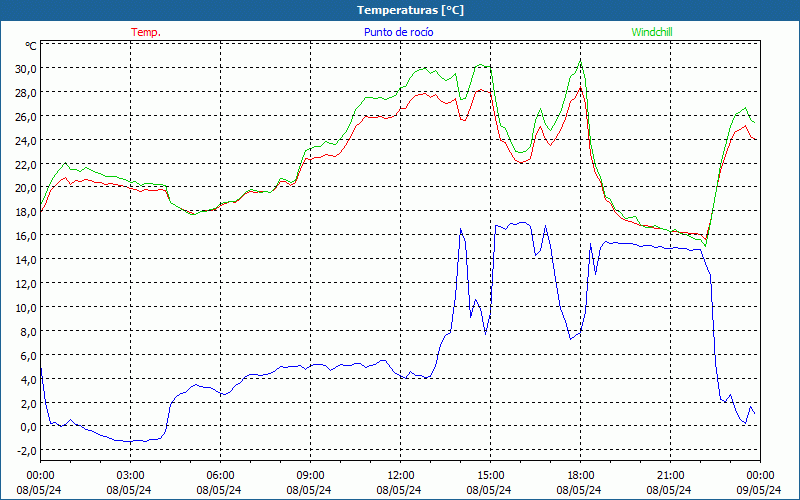Click the '4,0' y-axis value

[28, 379]
